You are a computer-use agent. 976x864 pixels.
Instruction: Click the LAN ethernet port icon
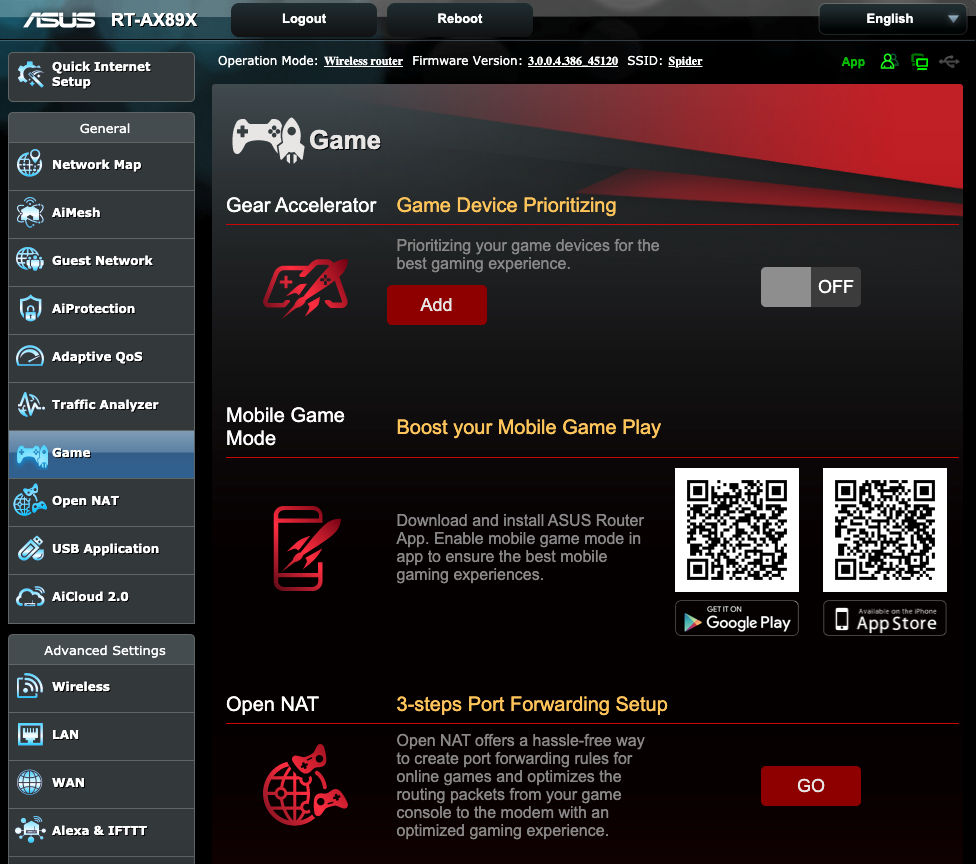click(29, 734)
